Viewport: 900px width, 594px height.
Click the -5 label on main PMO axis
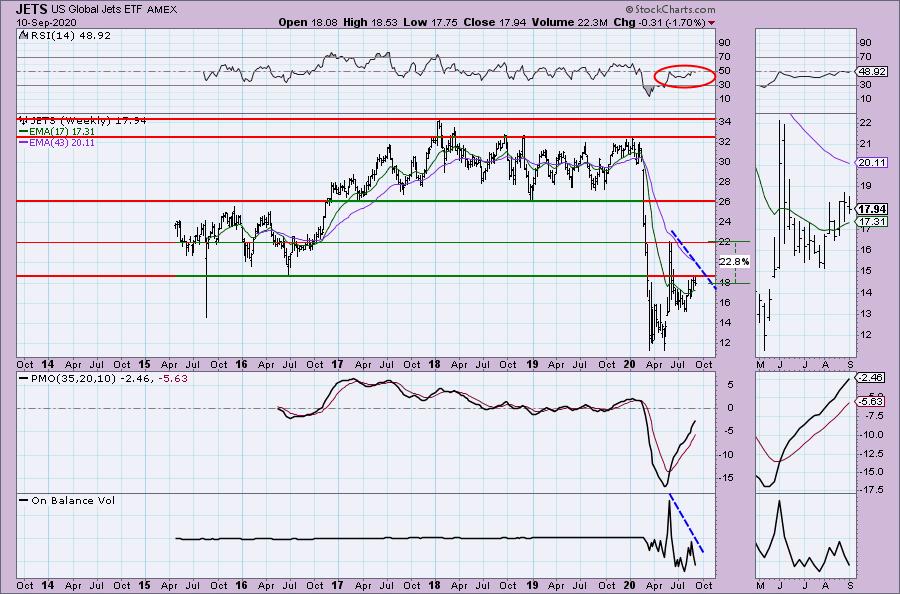click(728, 431)
